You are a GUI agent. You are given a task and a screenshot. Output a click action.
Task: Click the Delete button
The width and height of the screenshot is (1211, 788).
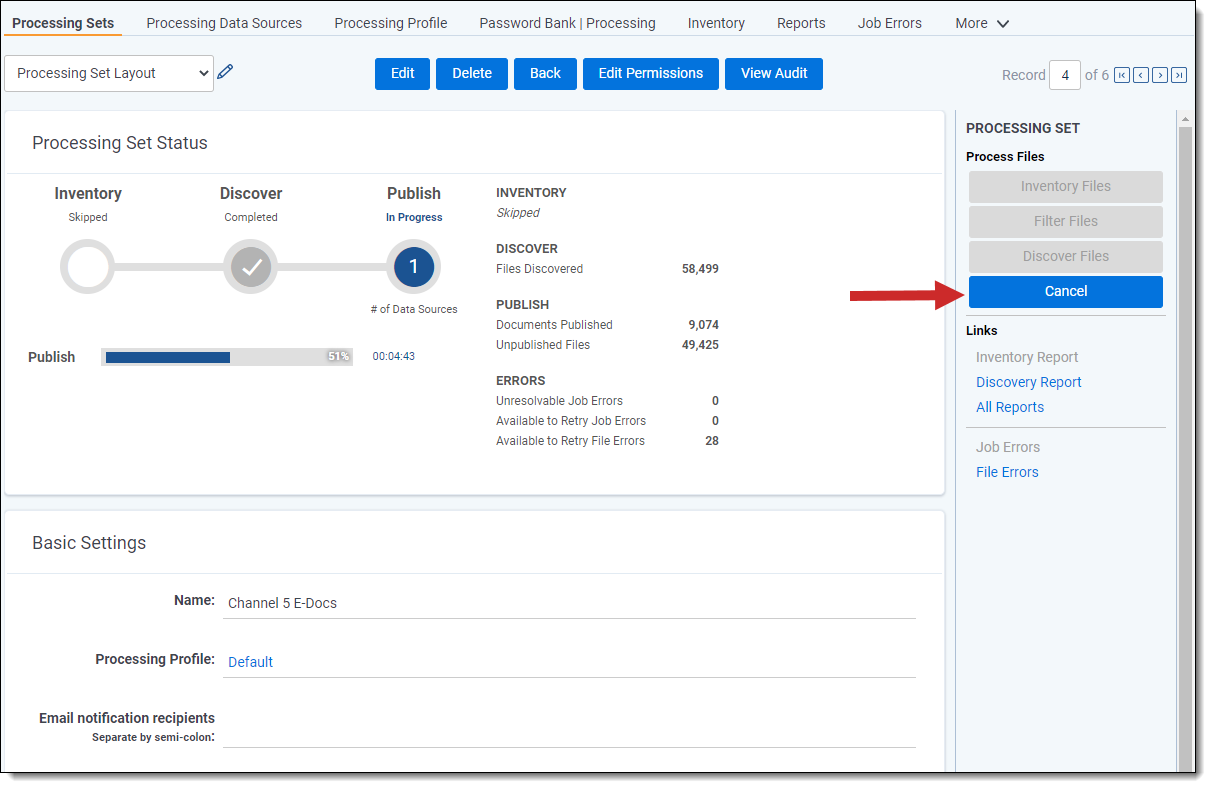click(x=472, y=73)
